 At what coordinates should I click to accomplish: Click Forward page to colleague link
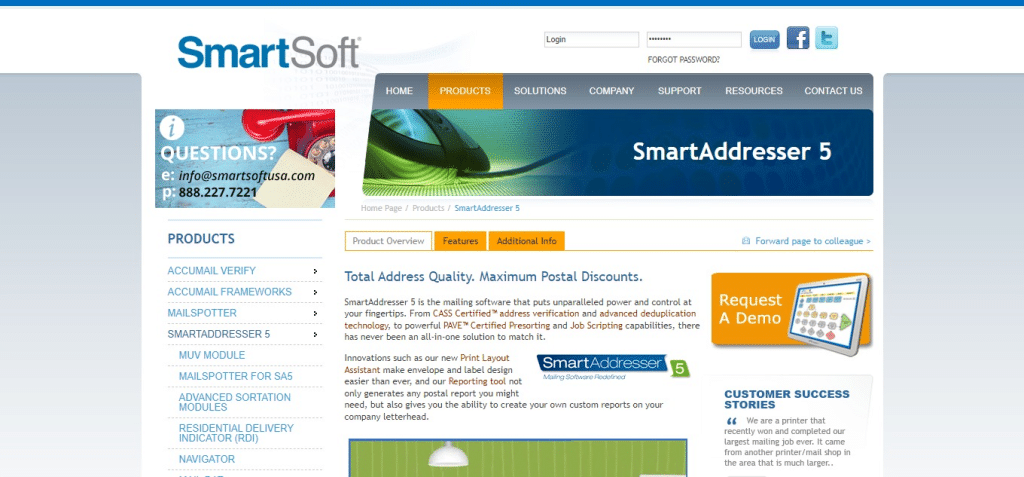click(813, 241)
